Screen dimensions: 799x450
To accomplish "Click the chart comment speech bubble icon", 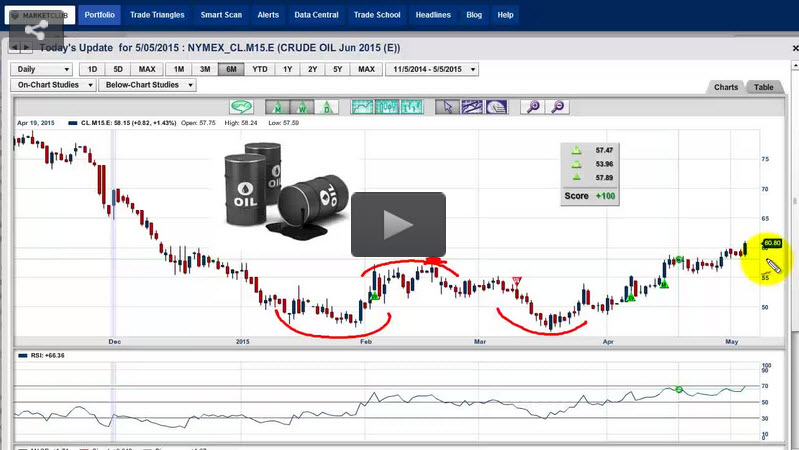I will pos(242,107).
